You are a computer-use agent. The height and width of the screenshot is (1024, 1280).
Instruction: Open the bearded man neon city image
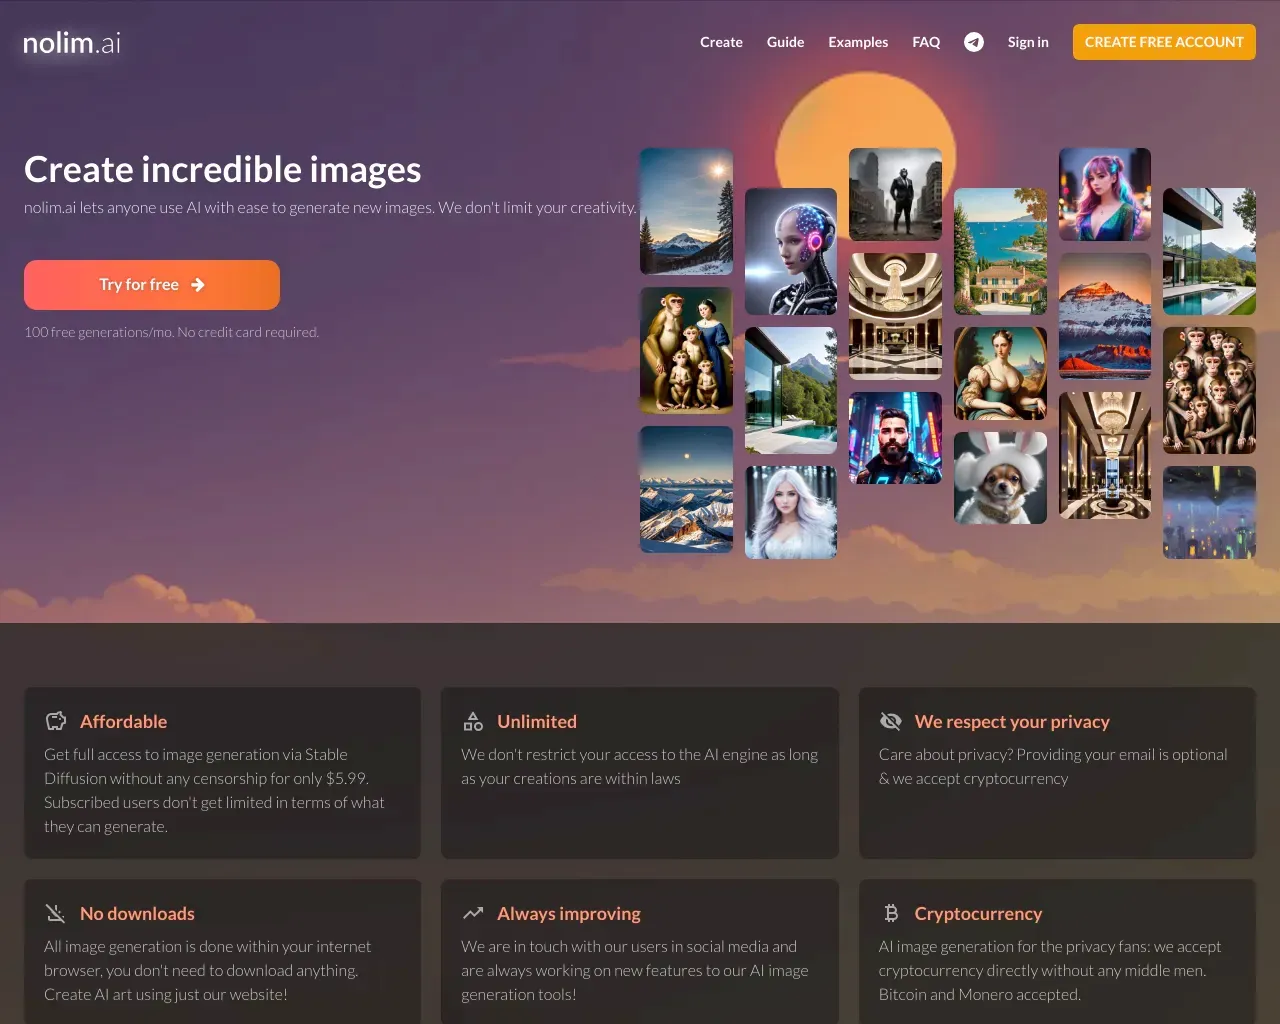click(x=895, y=438)
